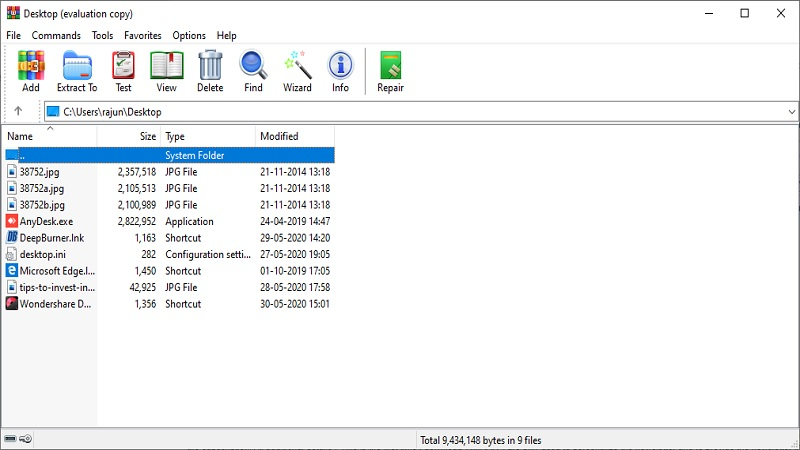
Task: Click the address path C:\Users\rajun\Desktop field
Action: coord(421,112)
